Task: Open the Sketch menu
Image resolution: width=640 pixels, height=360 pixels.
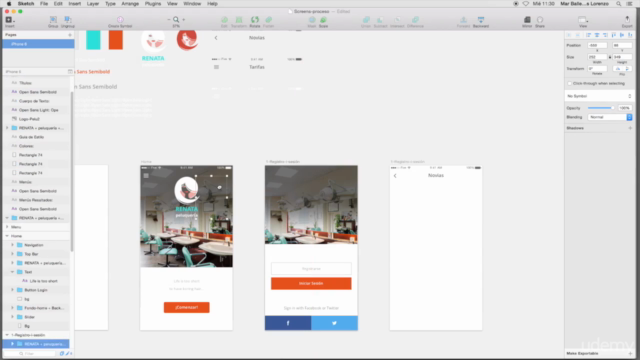Action: click(26, 4)
